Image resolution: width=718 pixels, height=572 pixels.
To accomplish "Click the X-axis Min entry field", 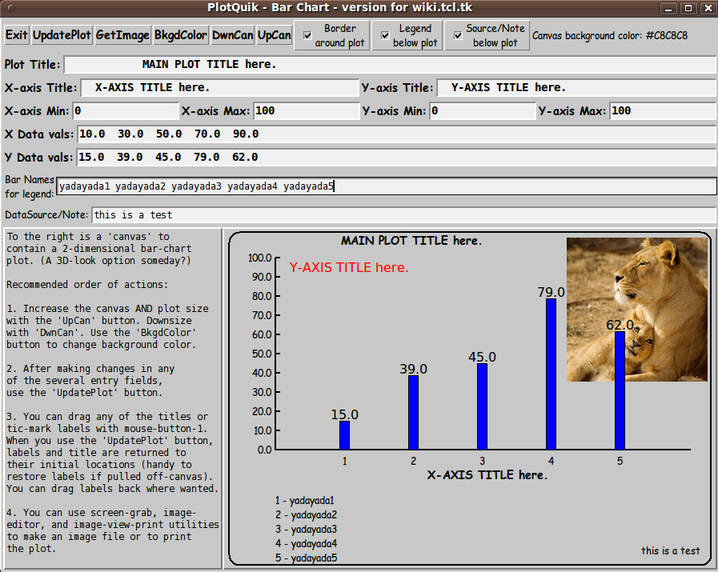I will tap(125, 111).
